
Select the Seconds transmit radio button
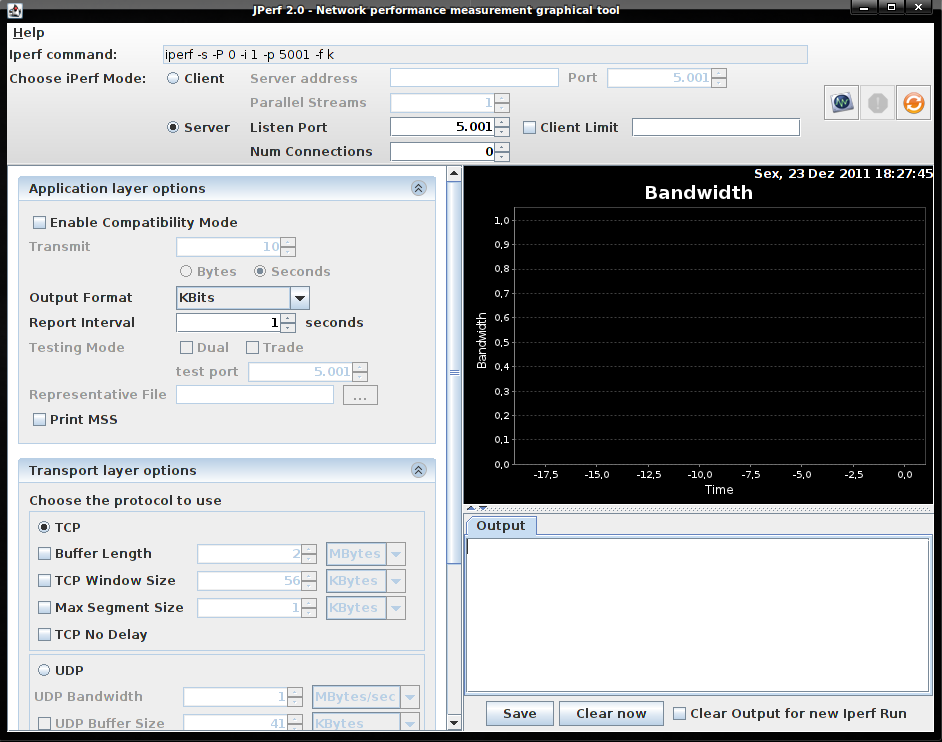pos(260,272)
